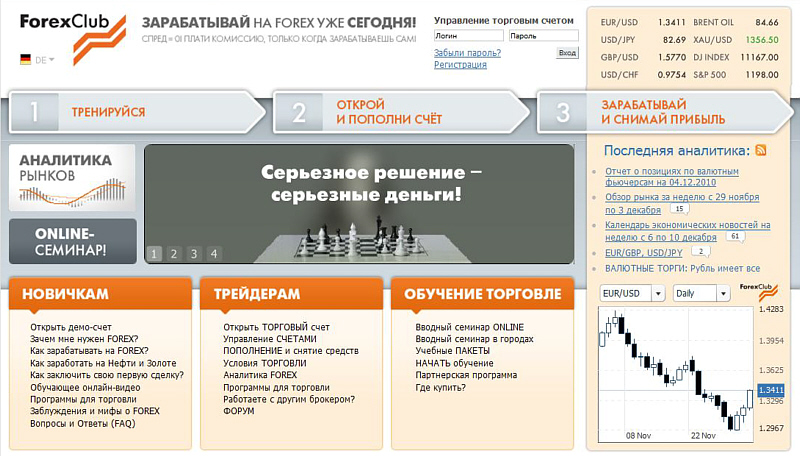800x456 pixels.
Task: Open the Трейдерам section header
Action: (x=291, y=294)
